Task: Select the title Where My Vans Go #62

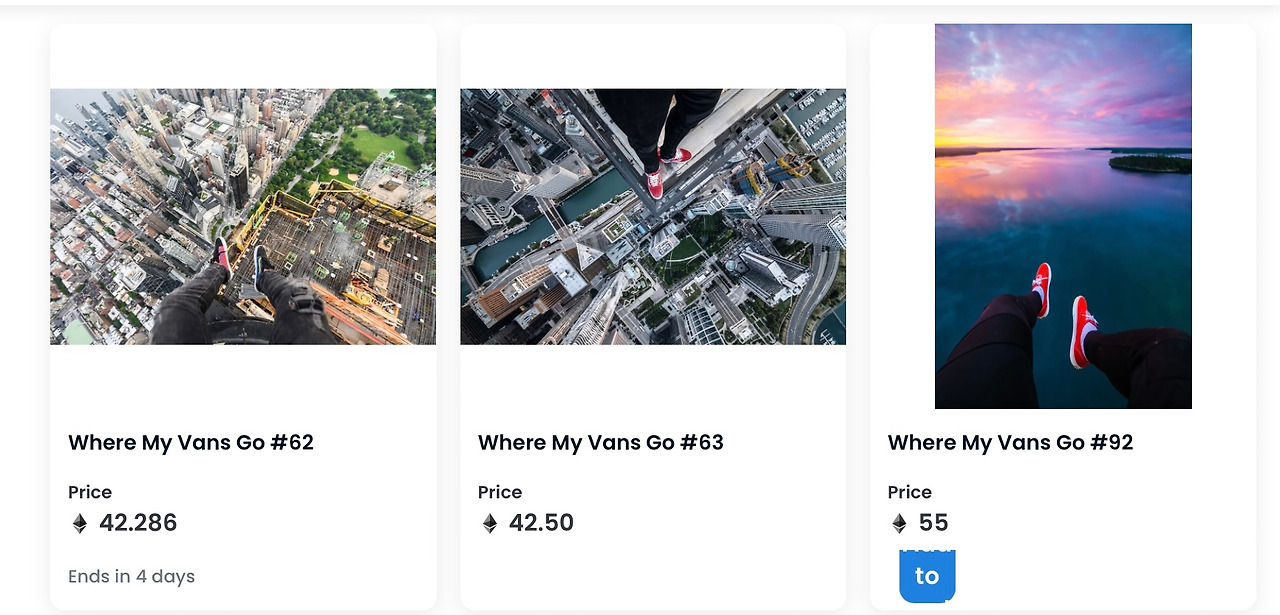Action: point(191,442)
